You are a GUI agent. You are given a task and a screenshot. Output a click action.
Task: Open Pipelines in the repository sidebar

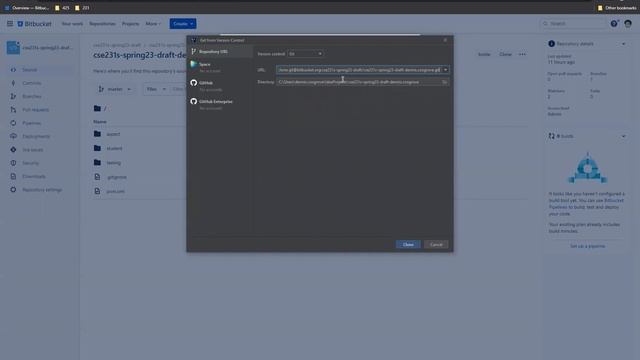point(31,123)
